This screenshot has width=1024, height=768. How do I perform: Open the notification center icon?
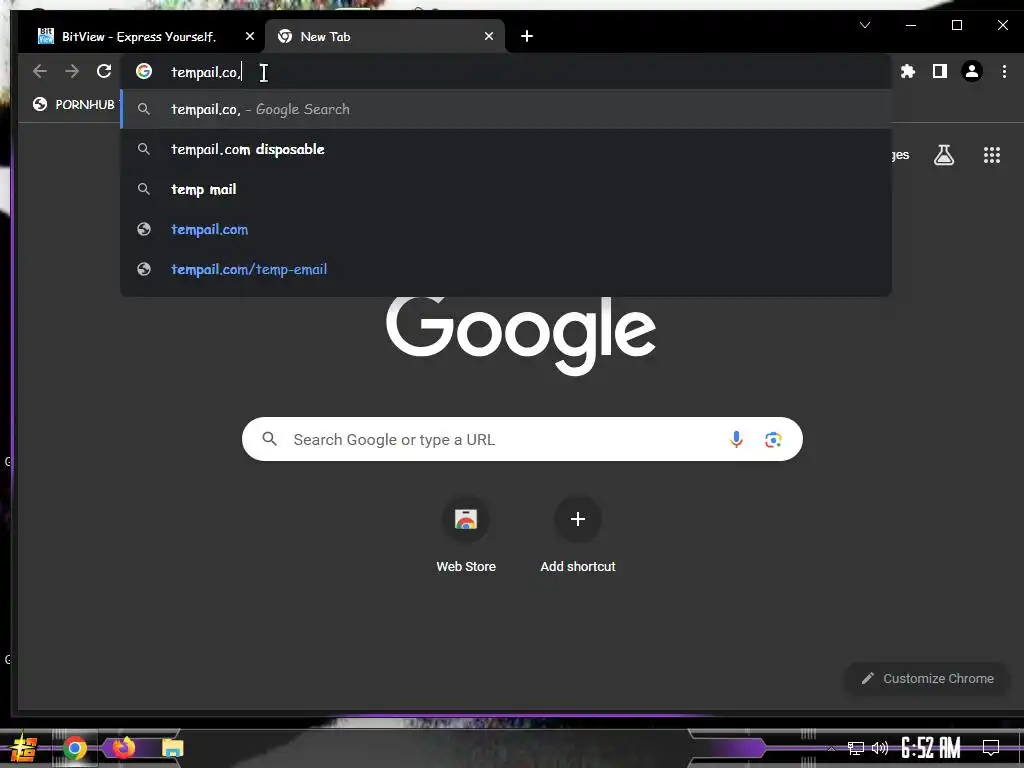[991, 748]
